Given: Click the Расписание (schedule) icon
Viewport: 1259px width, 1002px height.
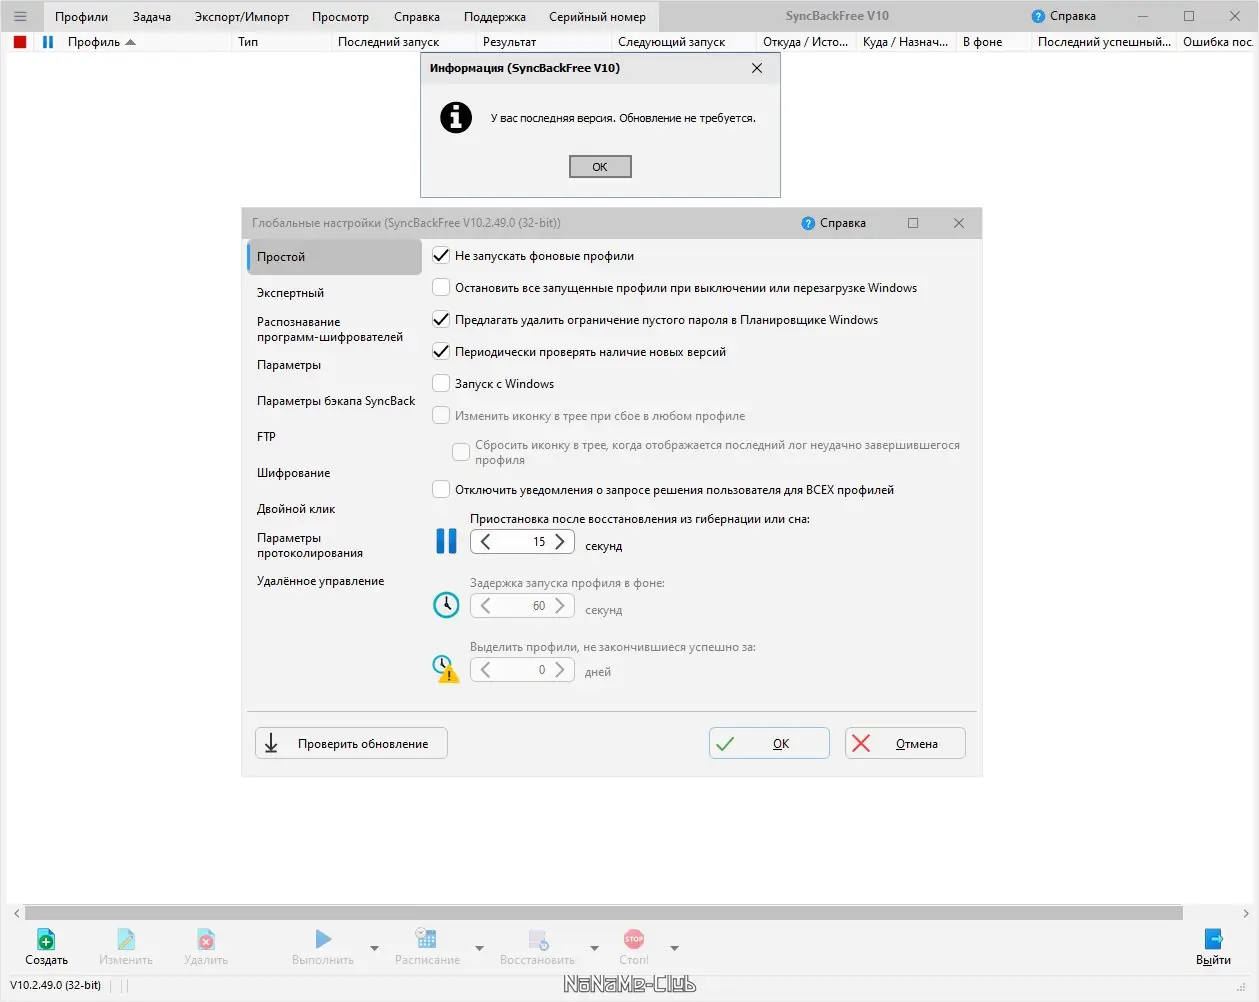Looking at the screenshot, I should [427, 938].
